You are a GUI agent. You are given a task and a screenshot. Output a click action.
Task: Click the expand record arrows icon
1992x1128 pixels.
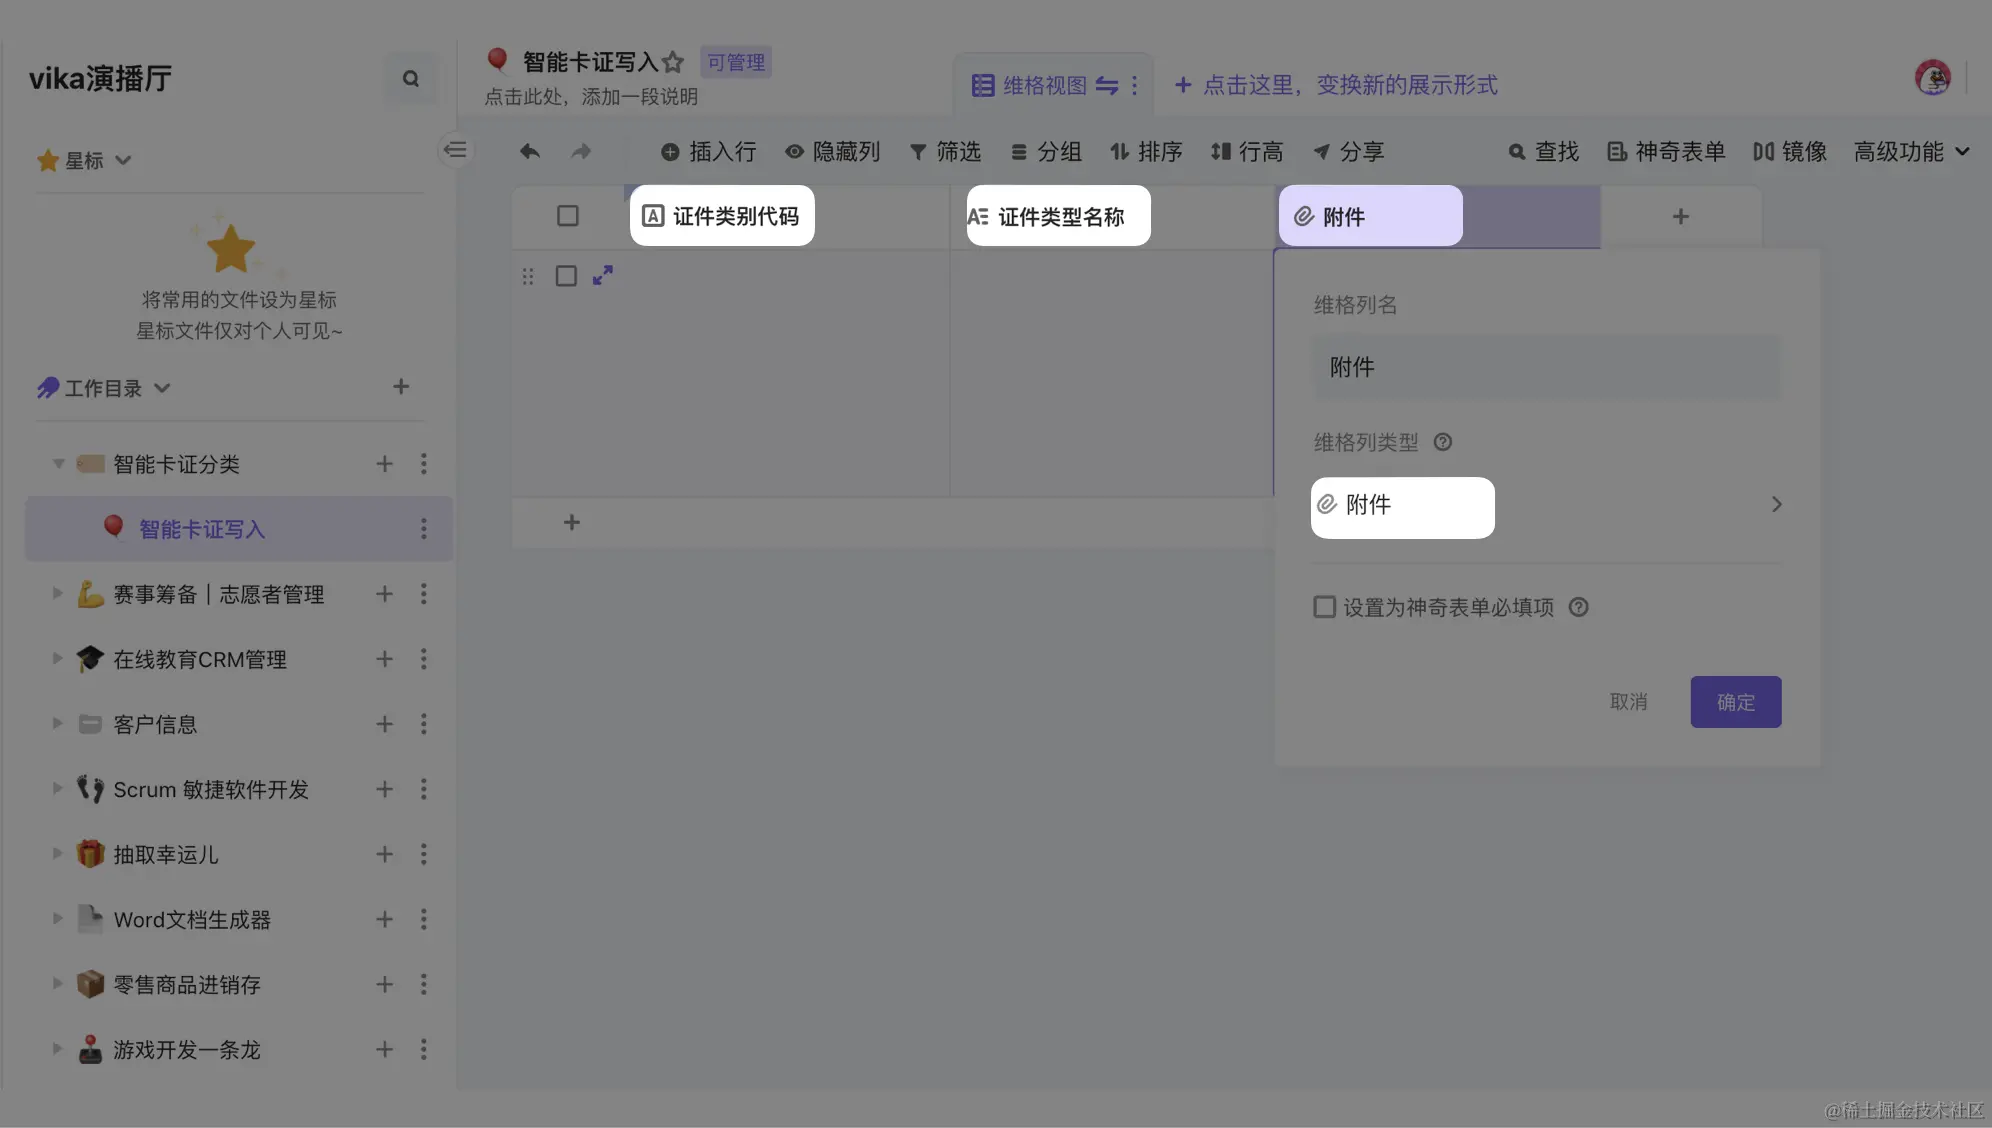tap(603, 275)
